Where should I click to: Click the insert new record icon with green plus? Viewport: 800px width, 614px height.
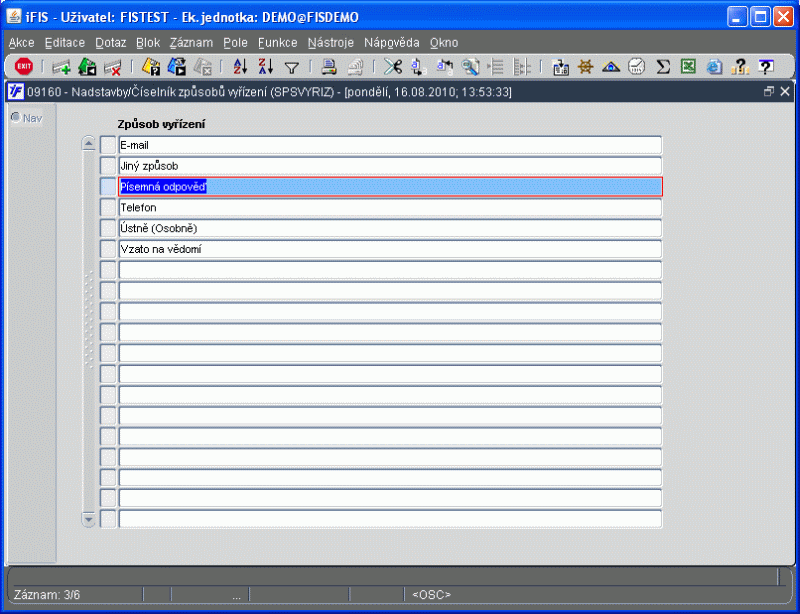pyautogui.click(x=62, y=67)
